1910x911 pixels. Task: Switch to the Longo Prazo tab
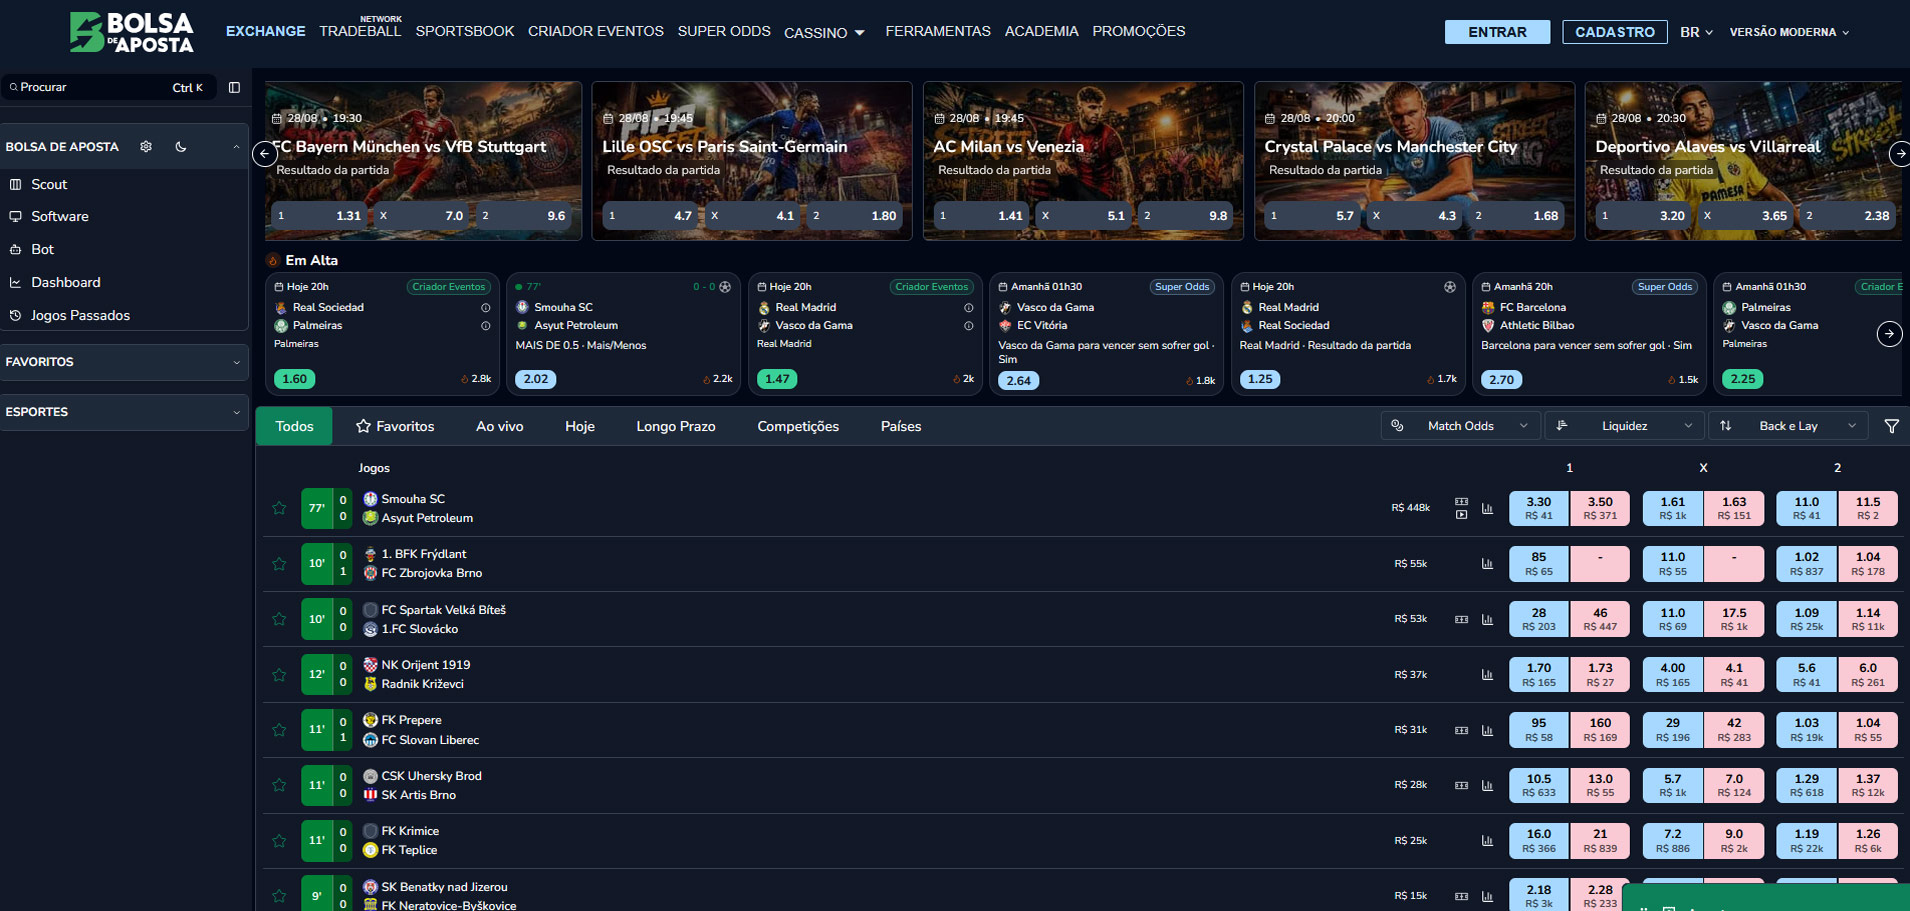[x=676, y=426]
